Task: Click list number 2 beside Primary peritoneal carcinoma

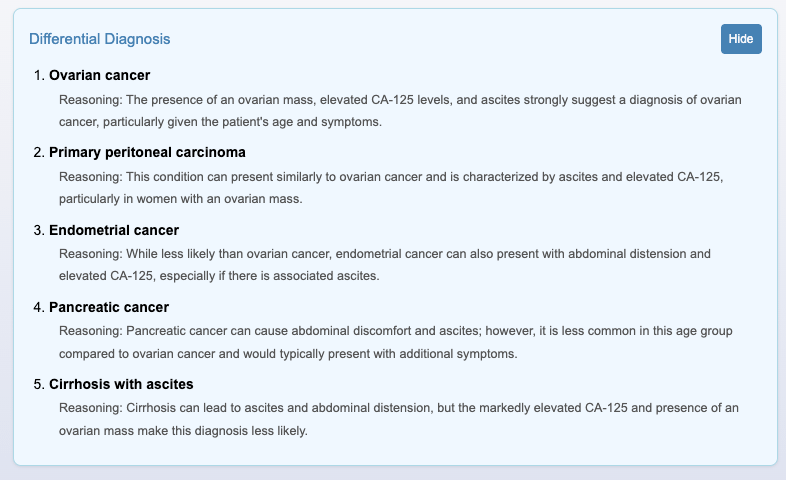Action: [40, 152]
